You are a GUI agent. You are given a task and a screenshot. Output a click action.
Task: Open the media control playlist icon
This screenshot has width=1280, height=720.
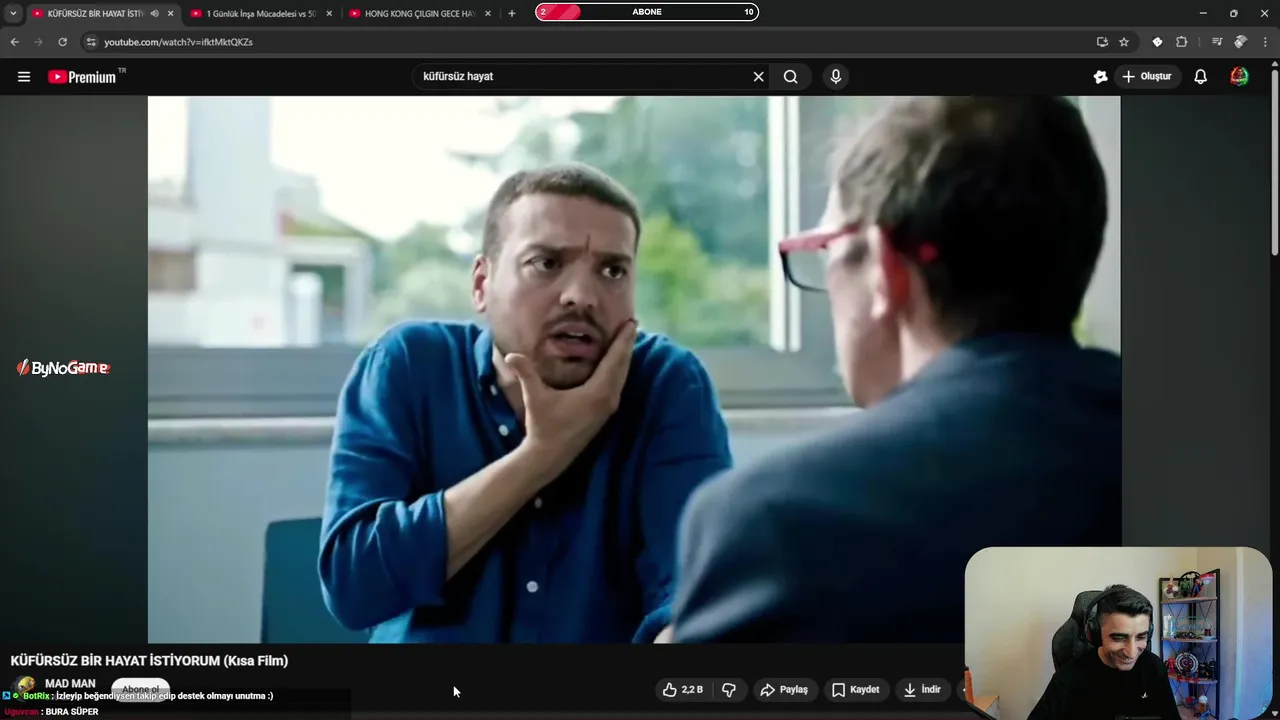tap(1216, 42)
